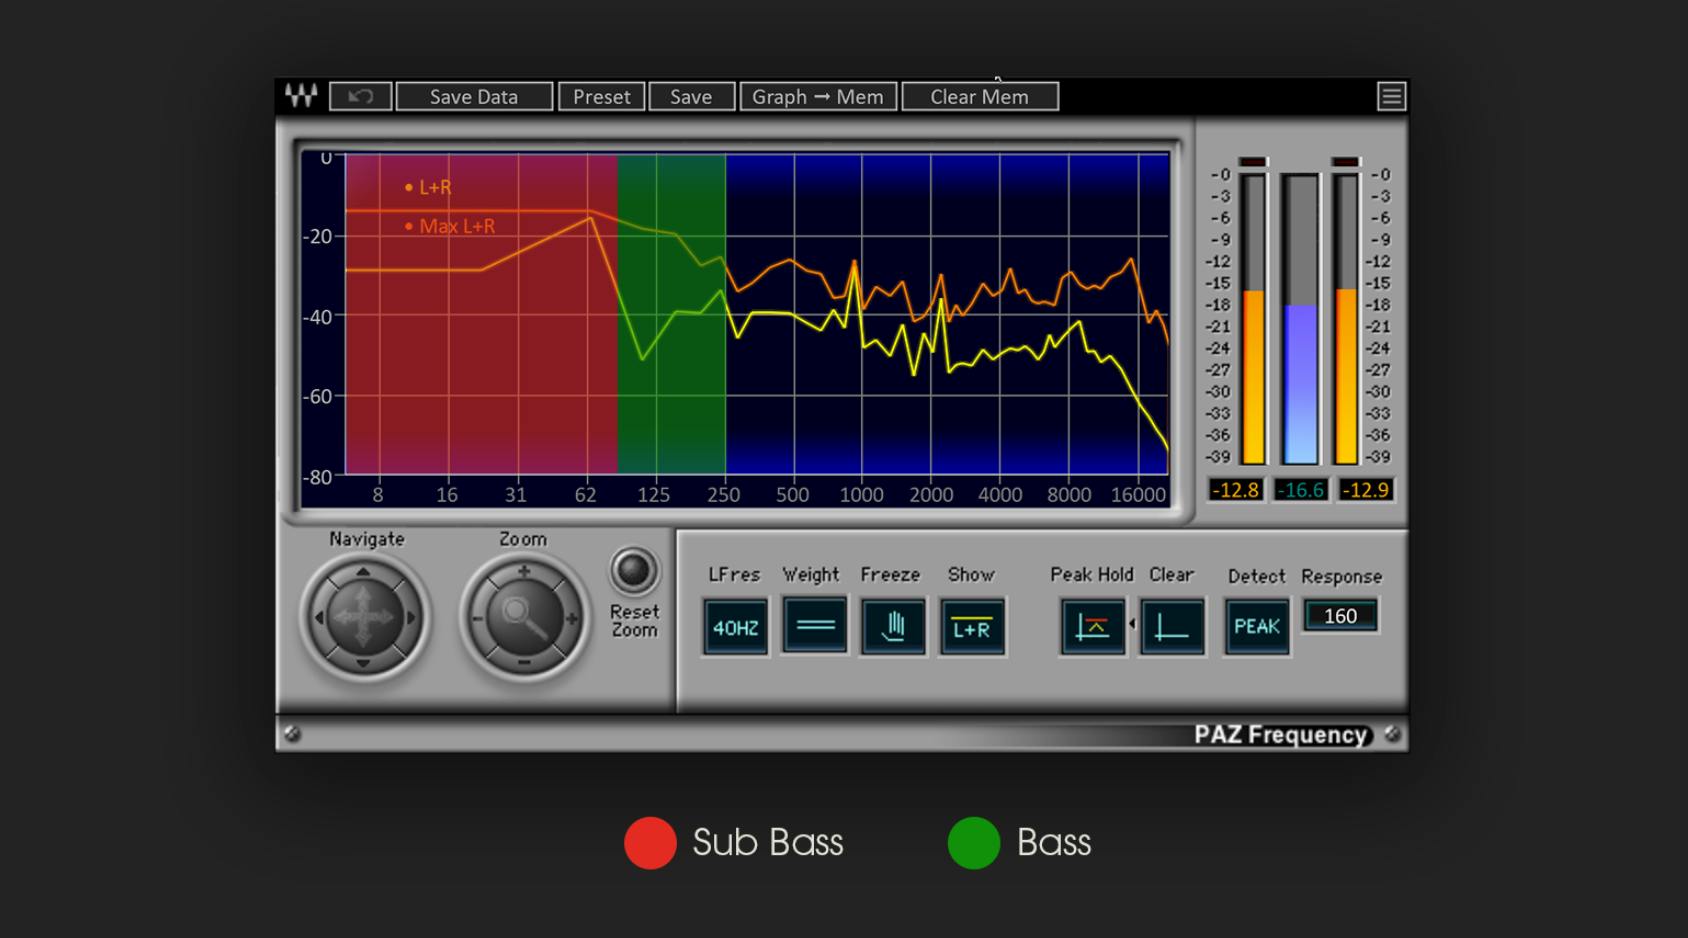Click the 1000 frequency axis label
This screenshot has width=1688, height=938.
pos(861,495)
